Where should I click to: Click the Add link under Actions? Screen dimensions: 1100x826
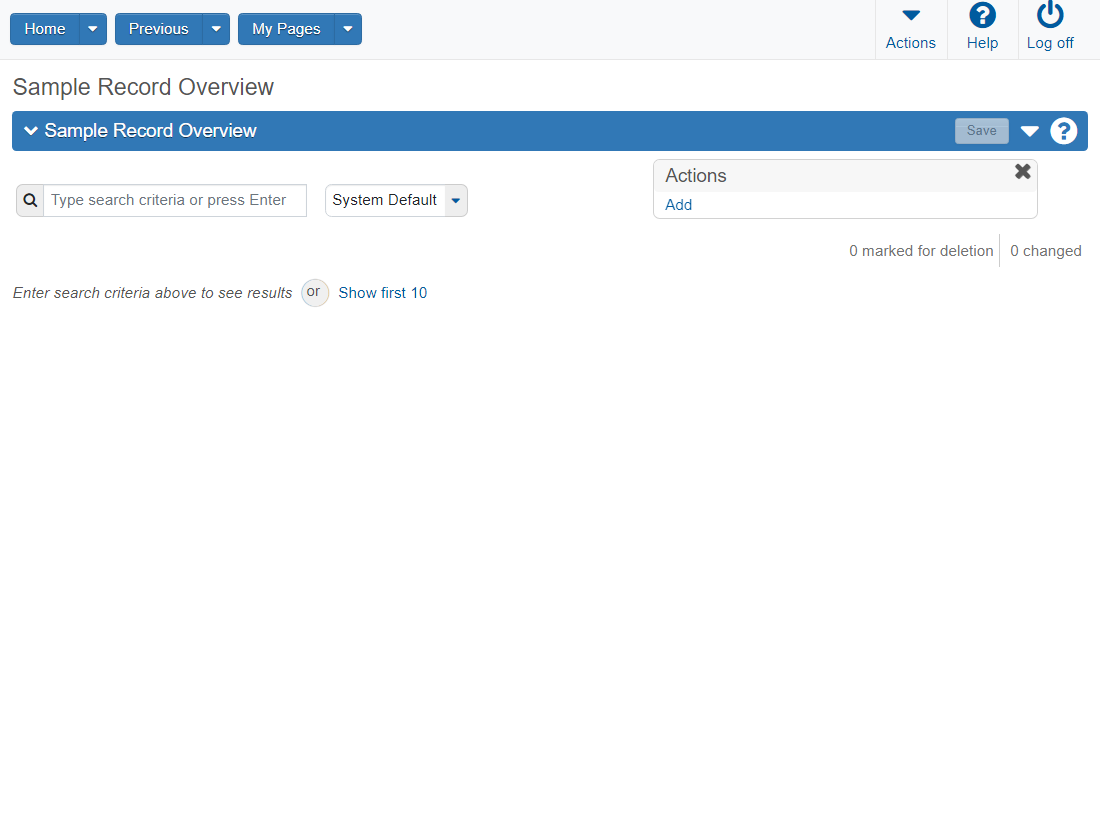click(678, 205)
